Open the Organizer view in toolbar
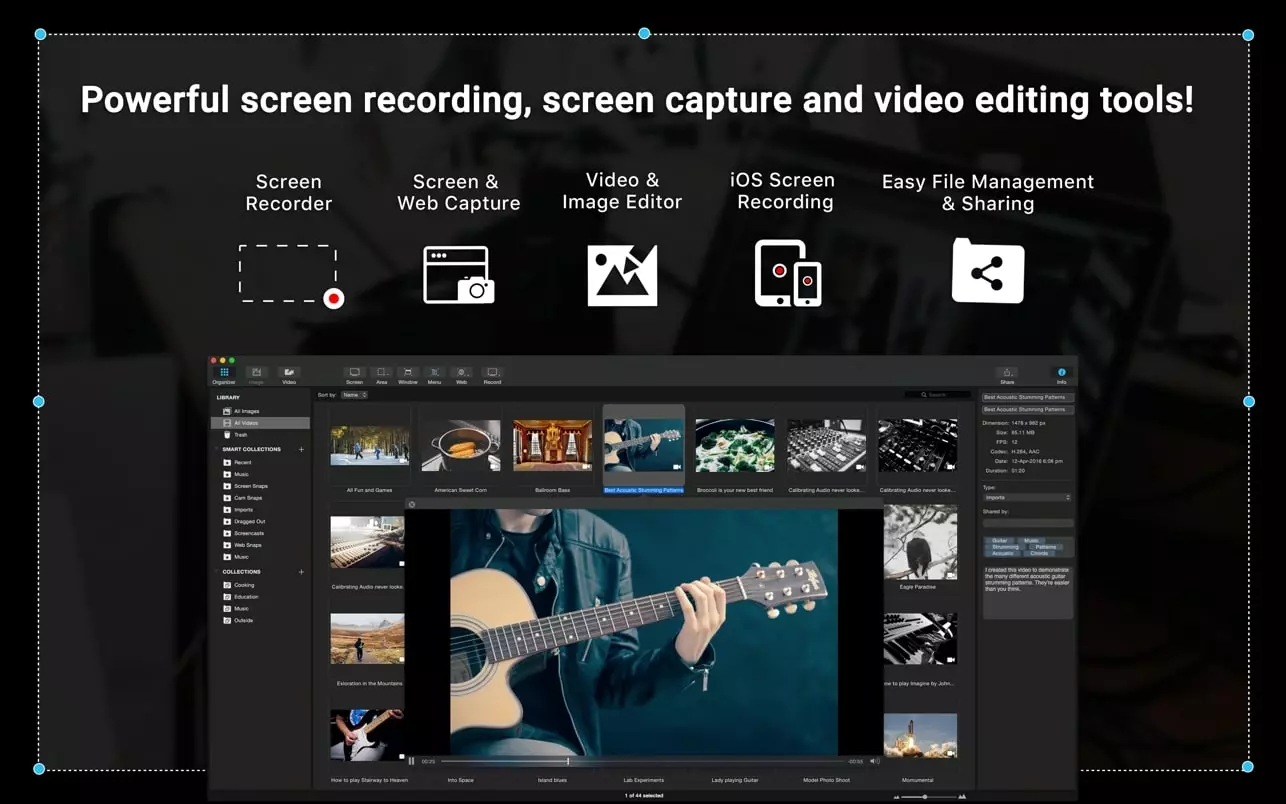Viewport: 1286px width, 804px height. click(x=224, y=374)
